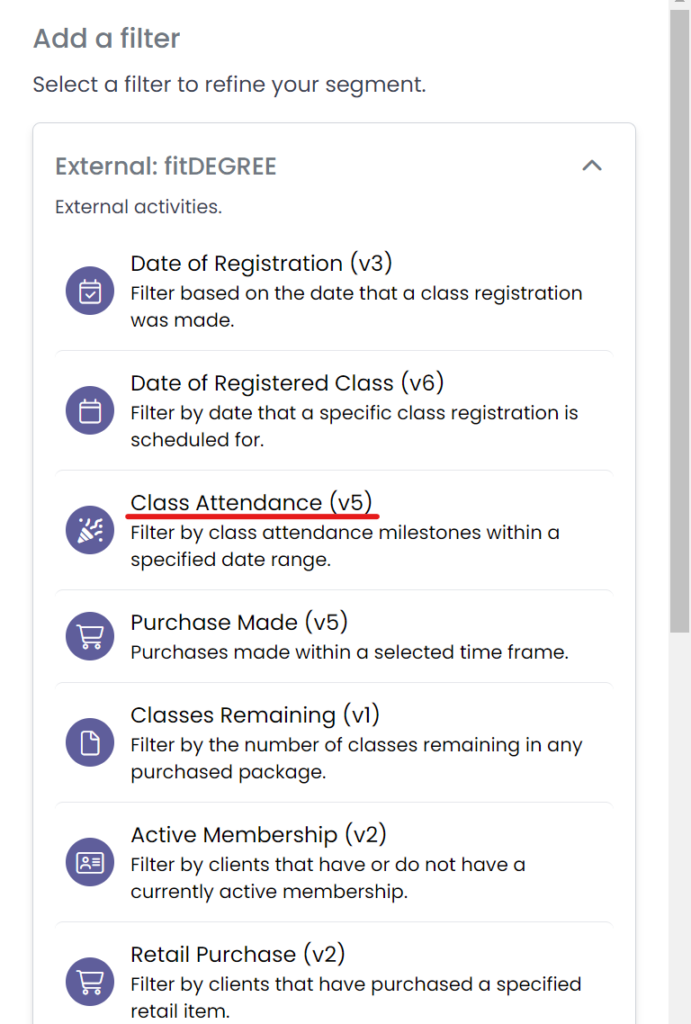Click the shopping cart icon beside Purchase Made

(x=90, y=637)
